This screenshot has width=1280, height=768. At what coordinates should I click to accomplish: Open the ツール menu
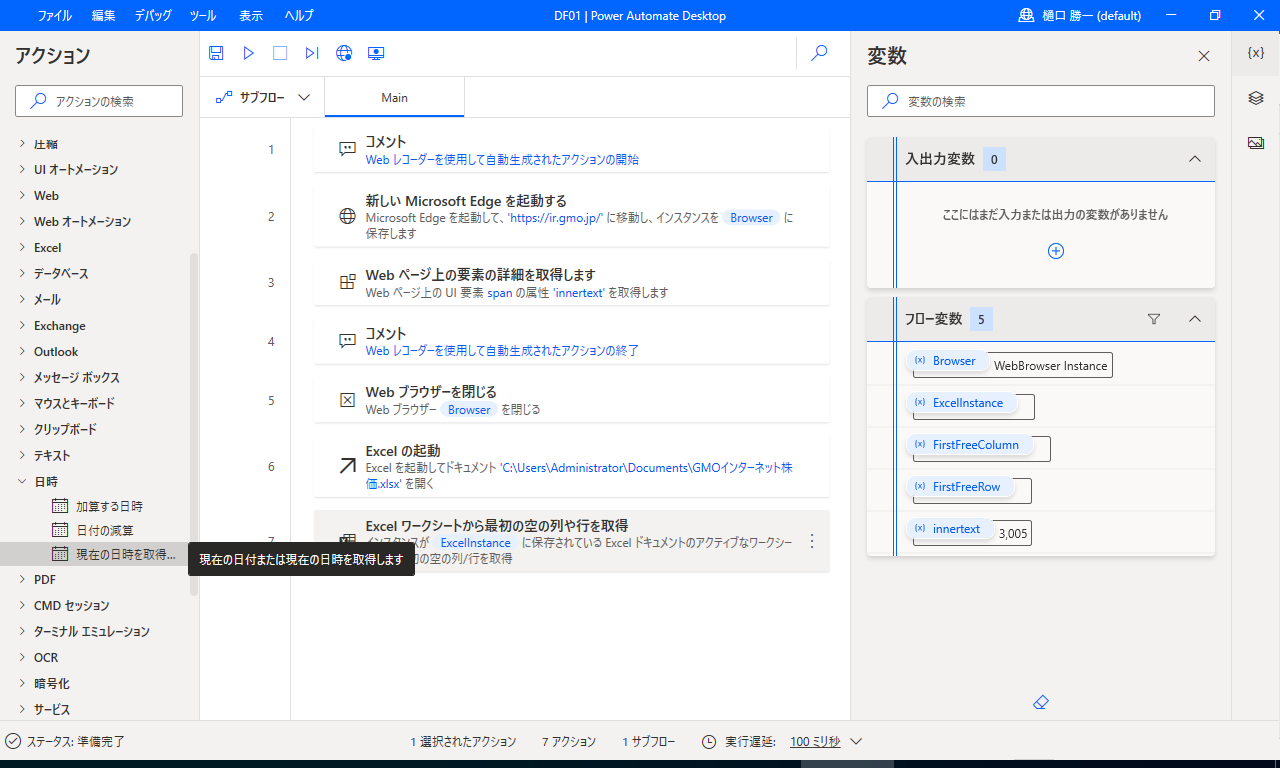pos(202,16)
